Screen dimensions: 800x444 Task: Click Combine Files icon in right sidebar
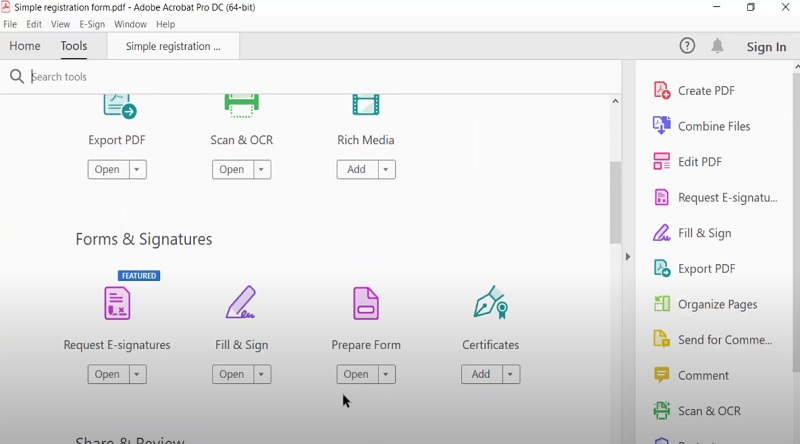click(662, 126)
